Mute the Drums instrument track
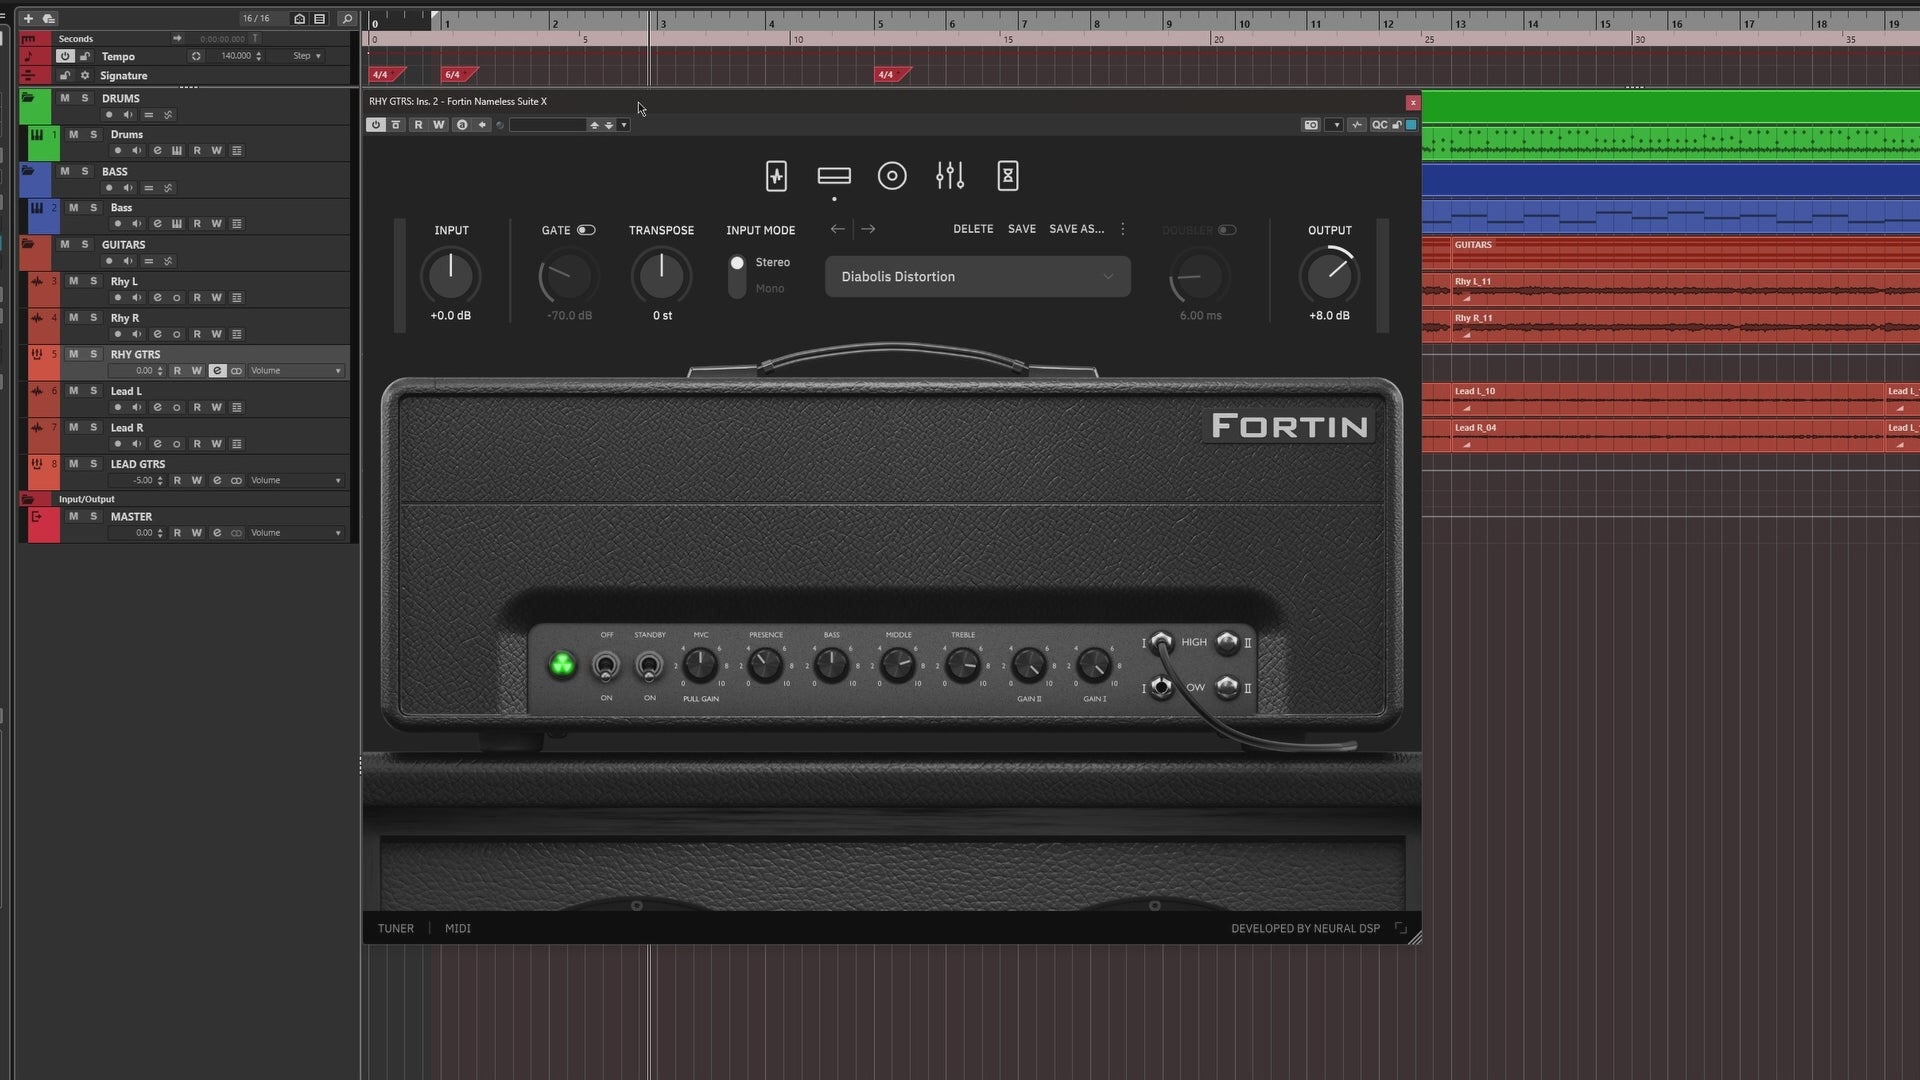Screen dimensions: 1920x1080 coord(73,134)
